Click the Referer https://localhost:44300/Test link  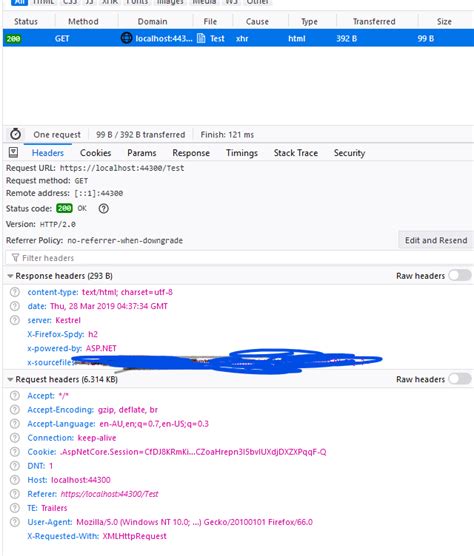pos(109,494)
